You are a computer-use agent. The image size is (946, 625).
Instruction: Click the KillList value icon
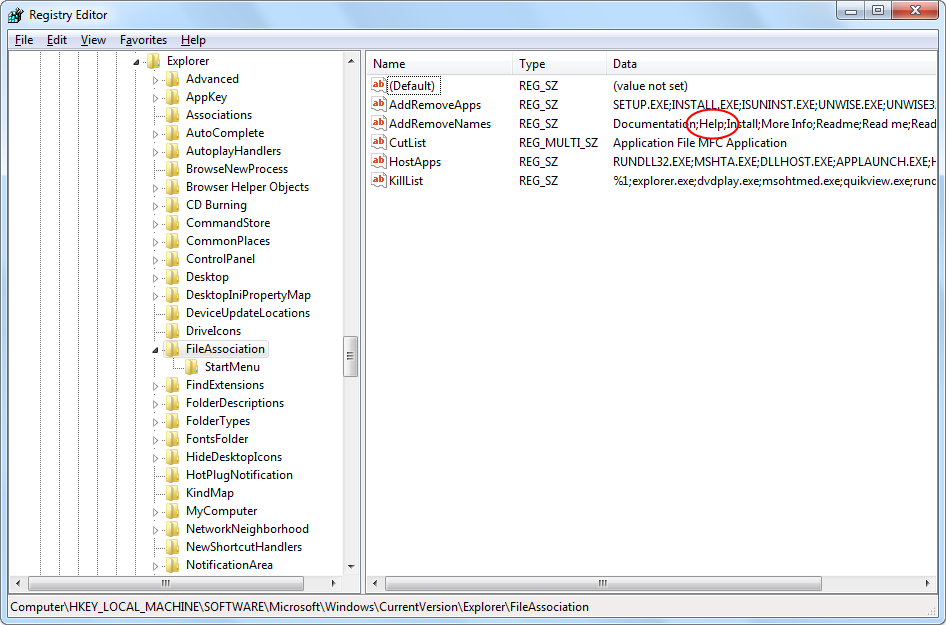pos(379,181)
